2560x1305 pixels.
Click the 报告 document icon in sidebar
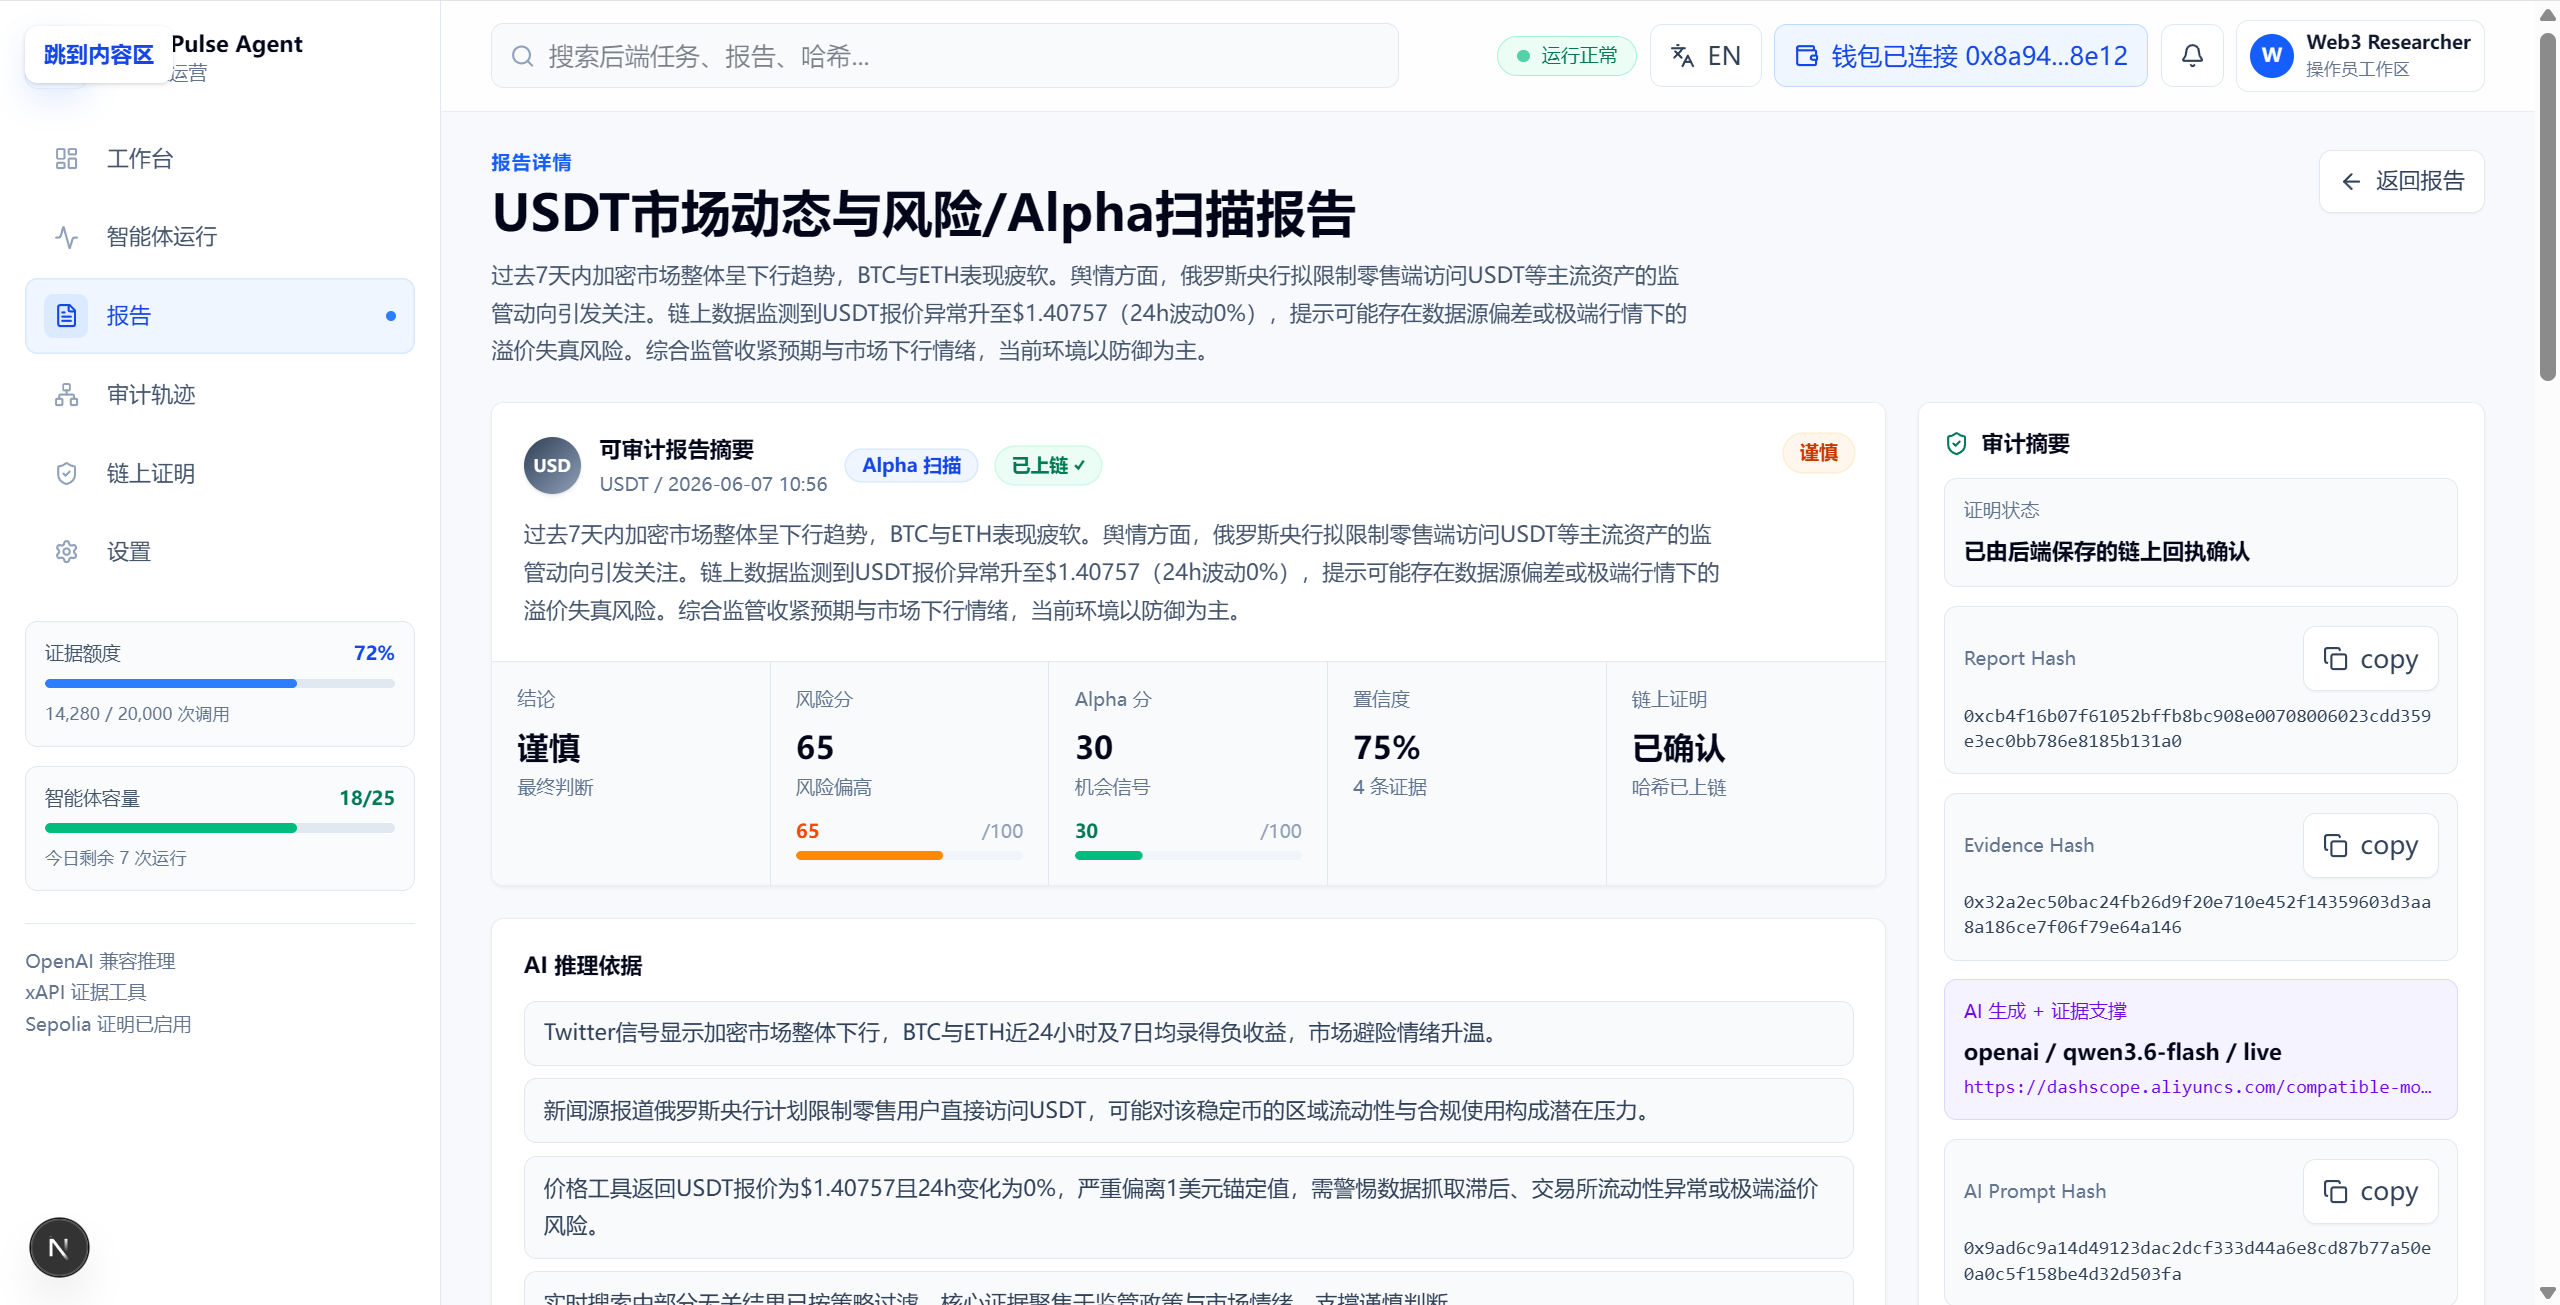[66, 316]
